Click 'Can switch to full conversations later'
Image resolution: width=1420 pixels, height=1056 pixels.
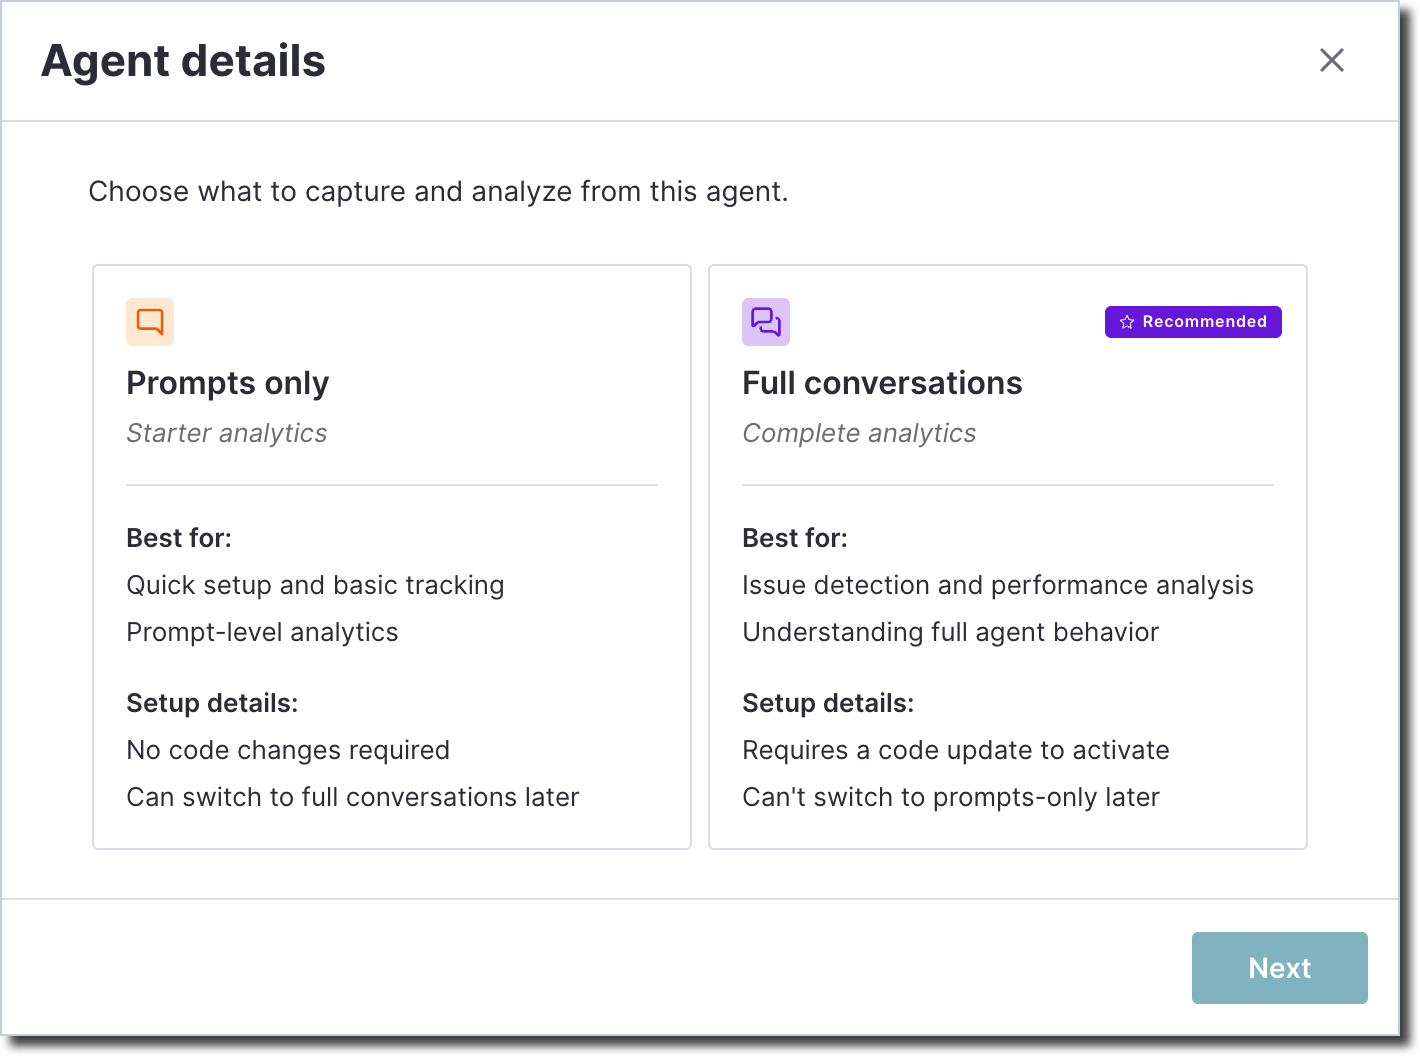pos(353,797)
